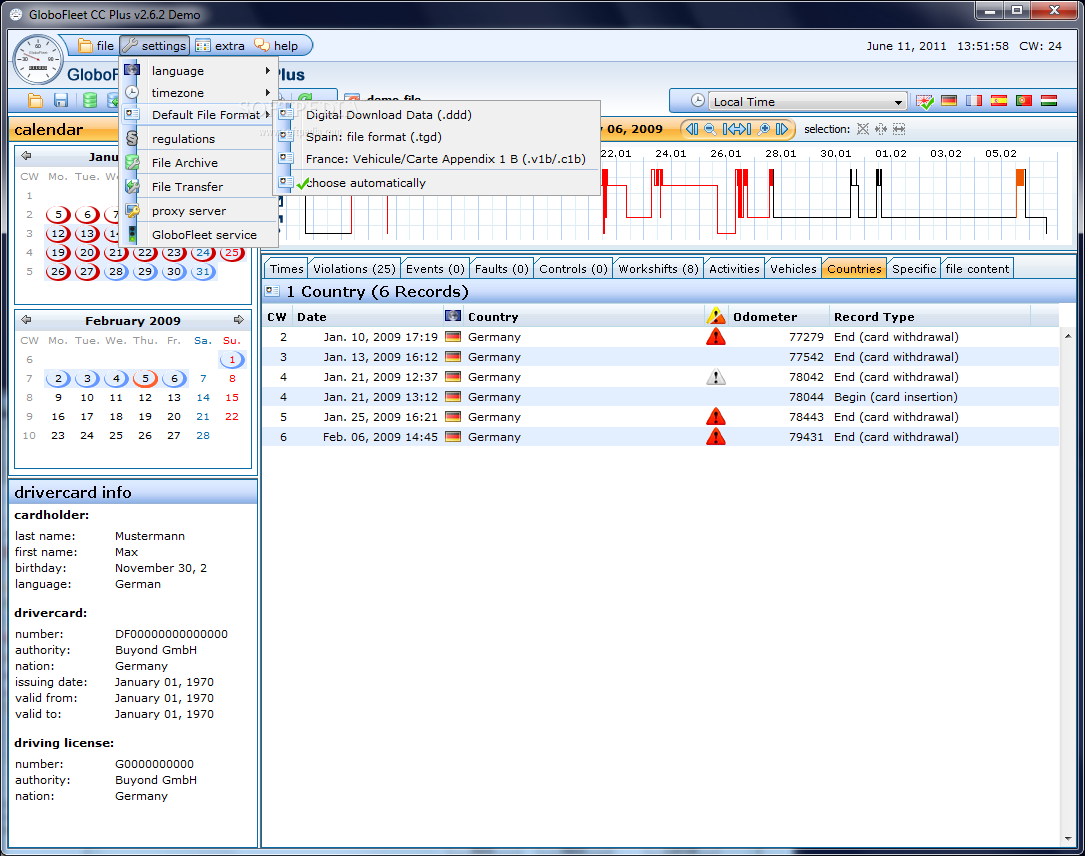Expand the Default File Format submenu
Image resolution: width=1085 pixels, height=856 pixels.
tap(199, 115)
